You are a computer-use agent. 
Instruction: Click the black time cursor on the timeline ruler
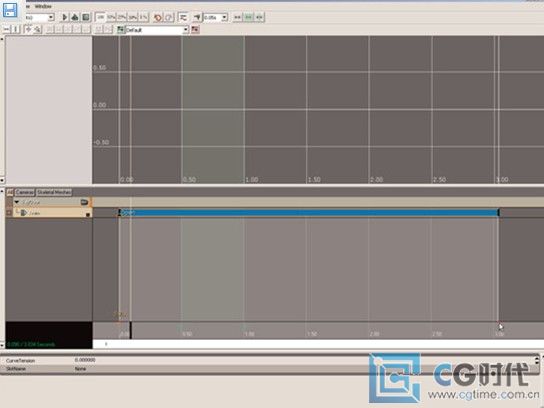130,330
